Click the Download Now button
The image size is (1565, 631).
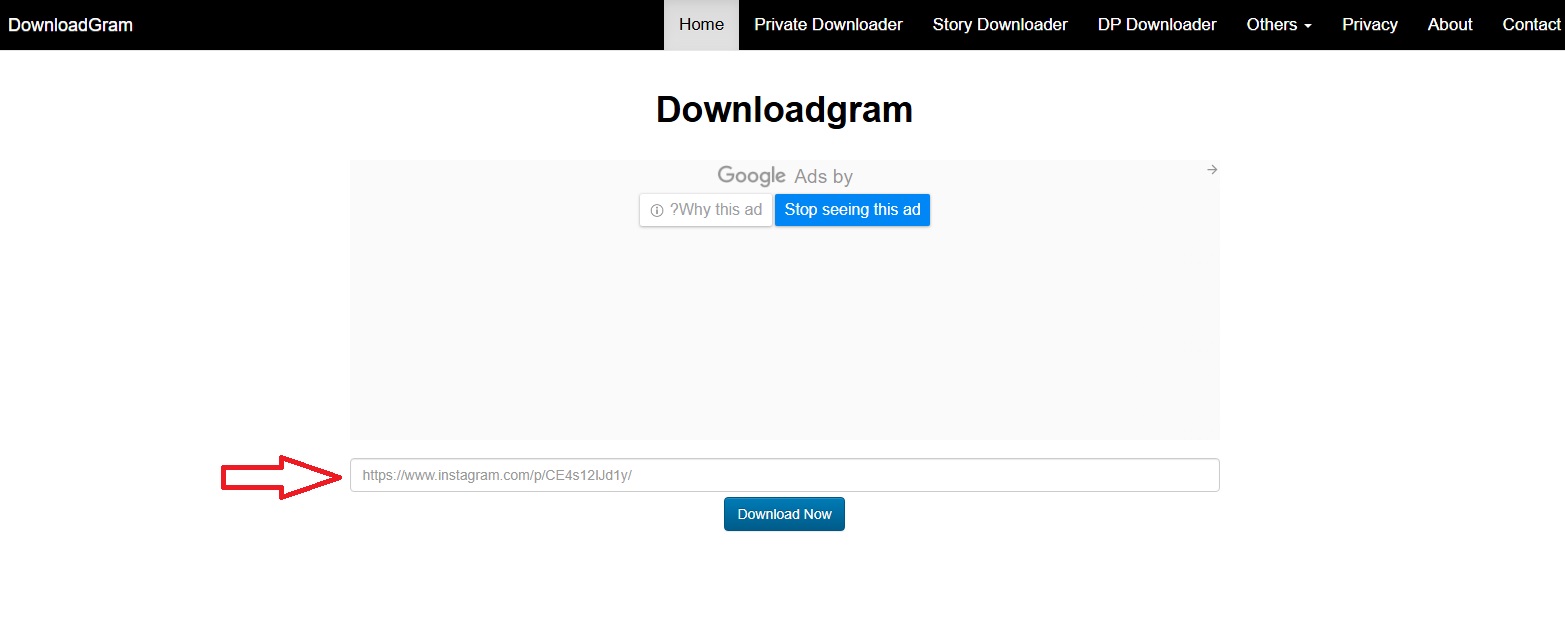[x=784, y=514]
